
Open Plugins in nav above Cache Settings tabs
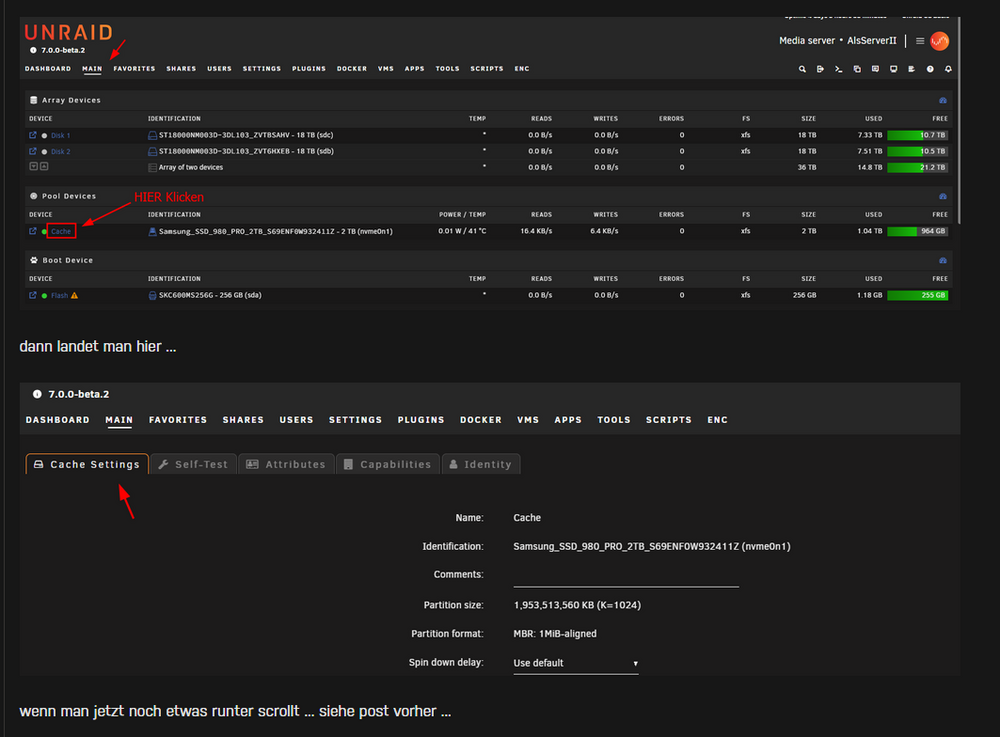(x=421, y=420)
